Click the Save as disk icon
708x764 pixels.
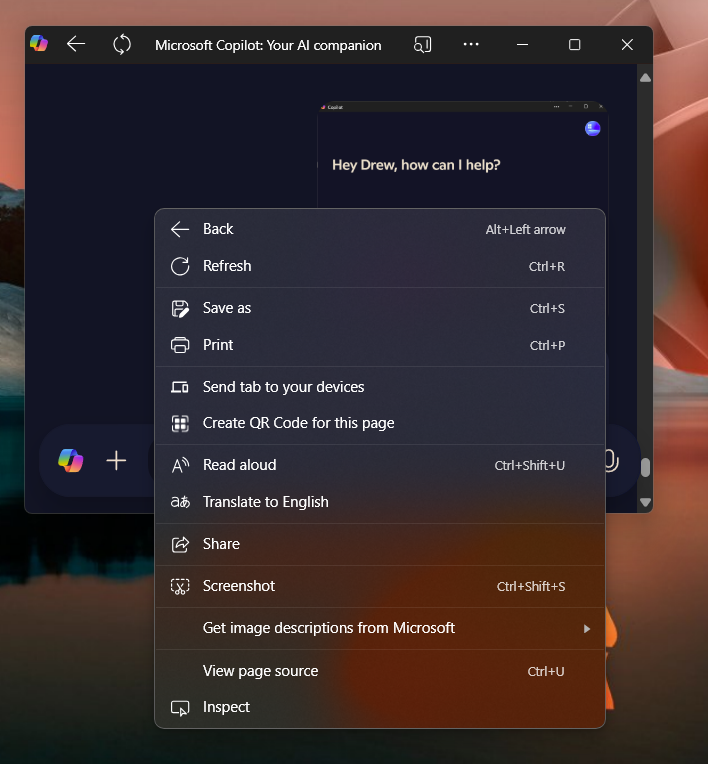pos(180,308)
